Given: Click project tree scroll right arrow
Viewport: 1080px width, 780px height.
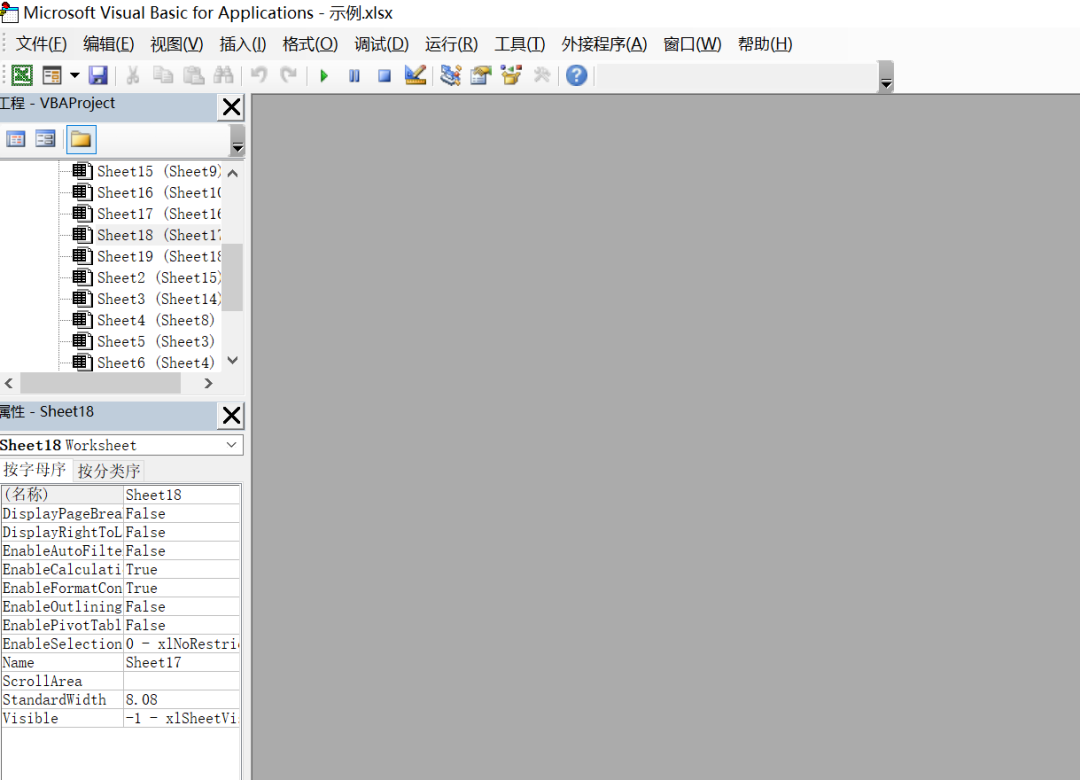Looking at the screenshot, I should [208, 383].
